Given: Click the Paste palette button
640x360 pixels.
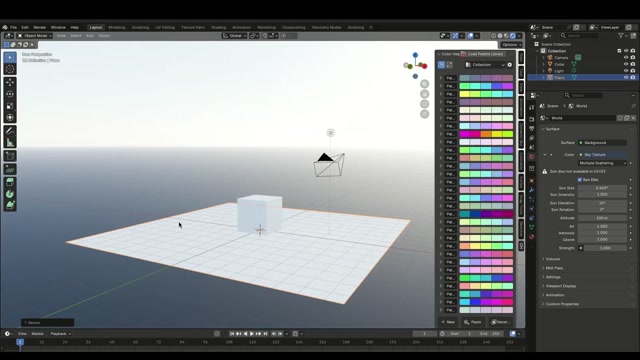Looking at the screenshot, I should tap(473, 322).
